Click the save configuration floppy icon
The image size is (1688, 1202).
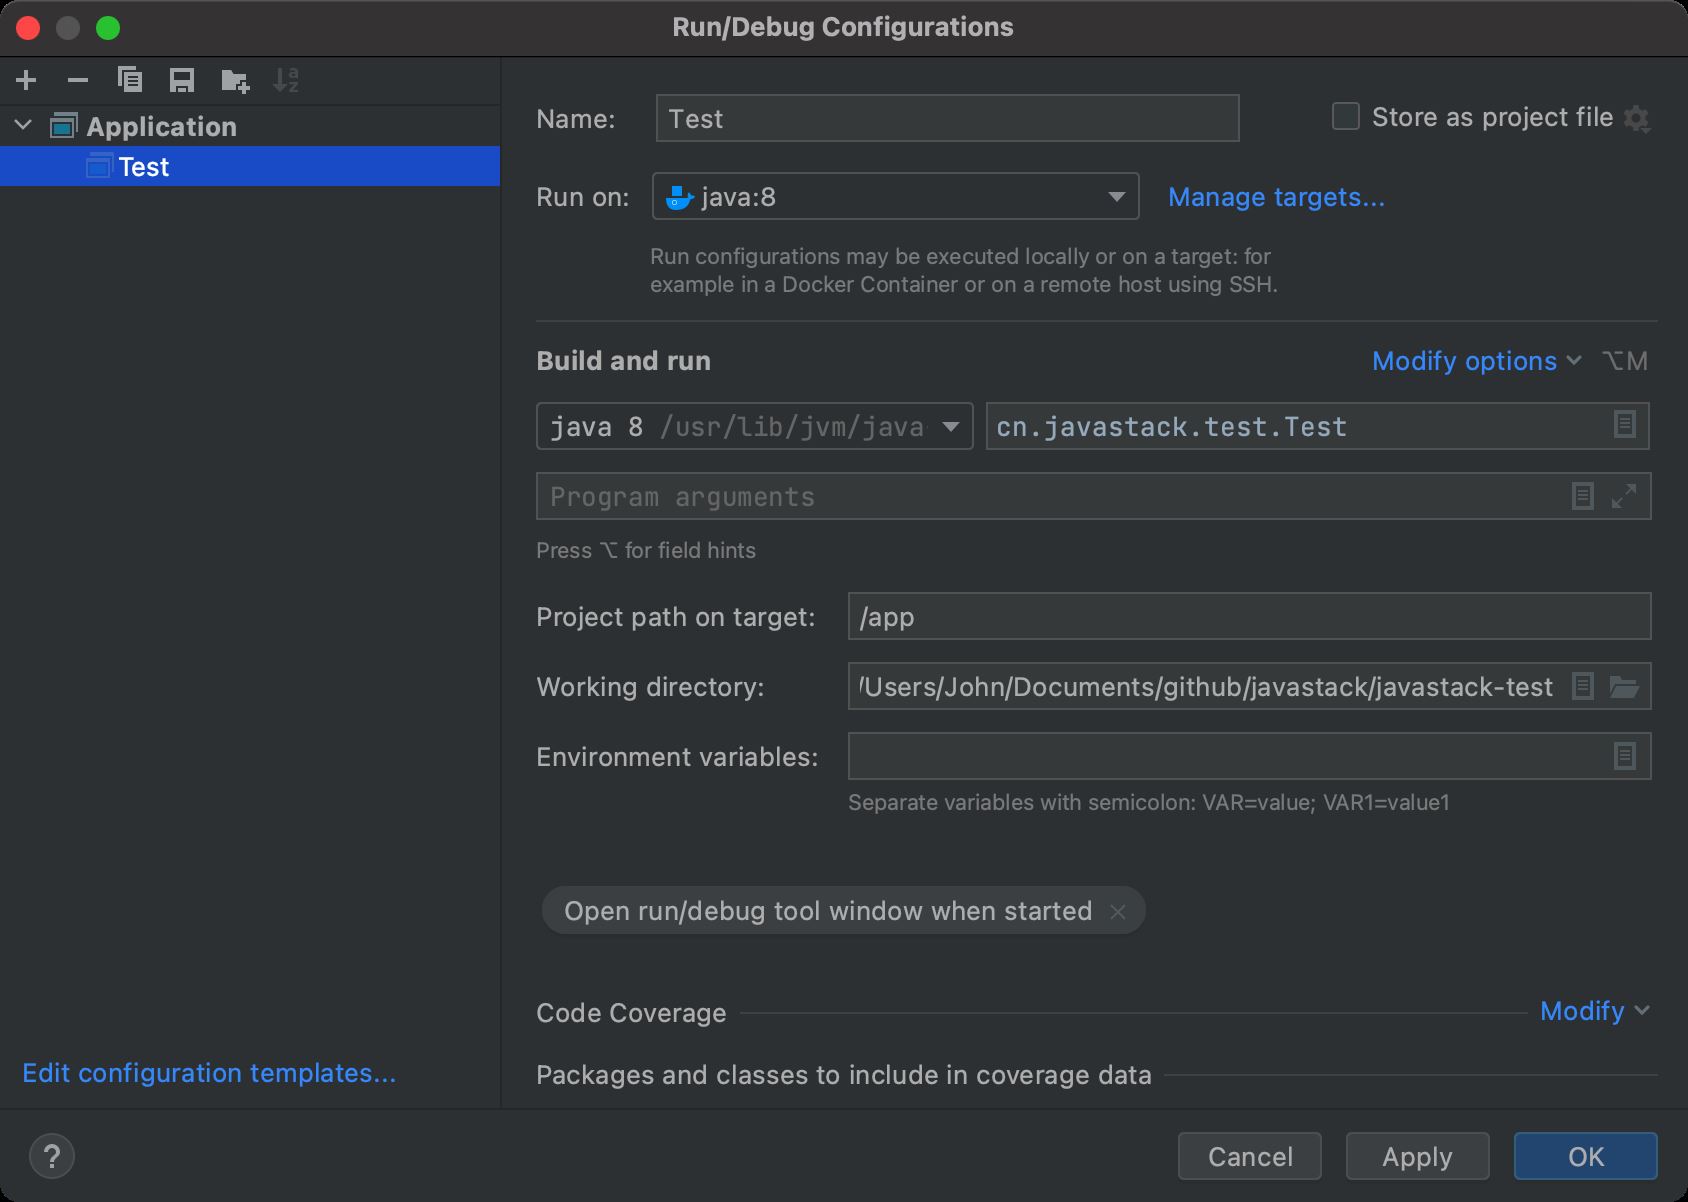[182, 80]
